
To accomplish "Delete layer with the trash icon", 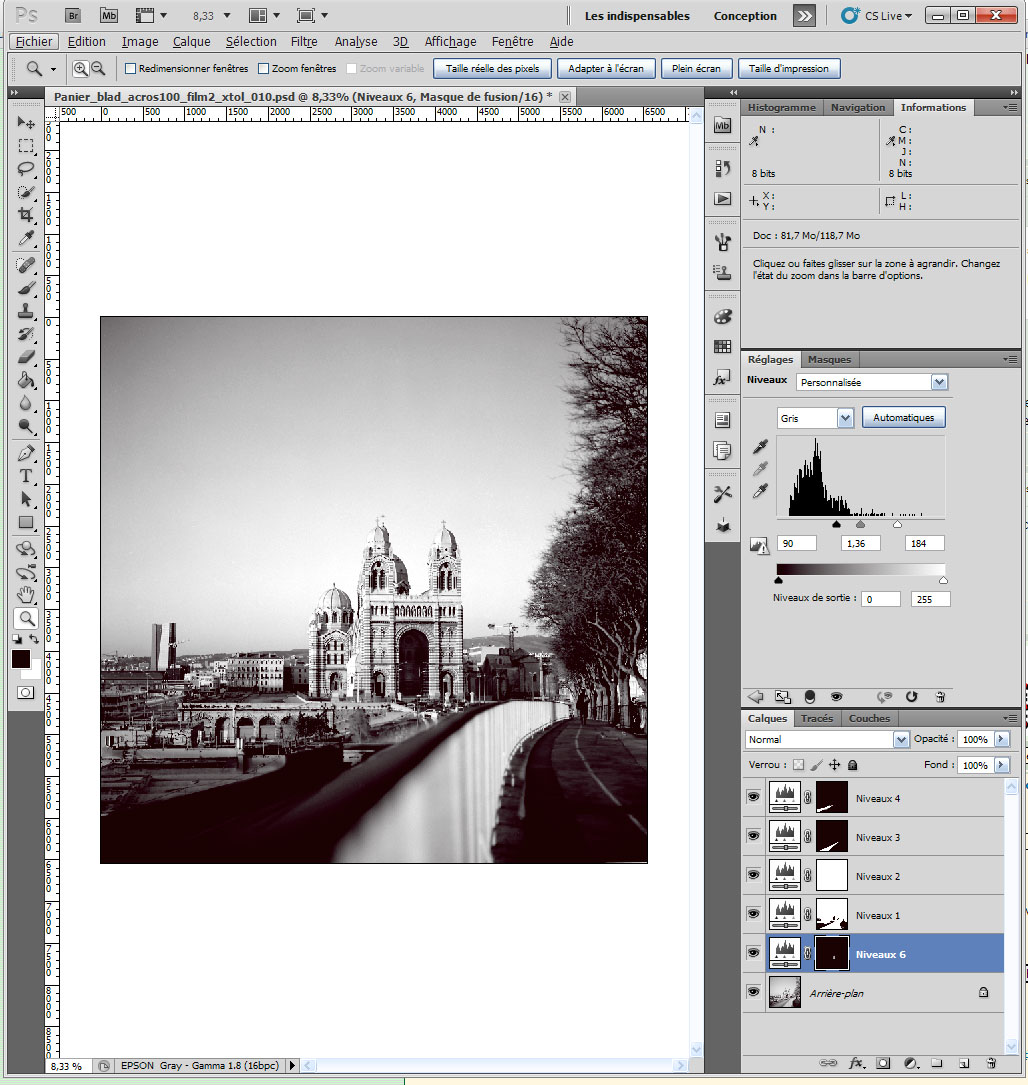I will [991, 1062].
